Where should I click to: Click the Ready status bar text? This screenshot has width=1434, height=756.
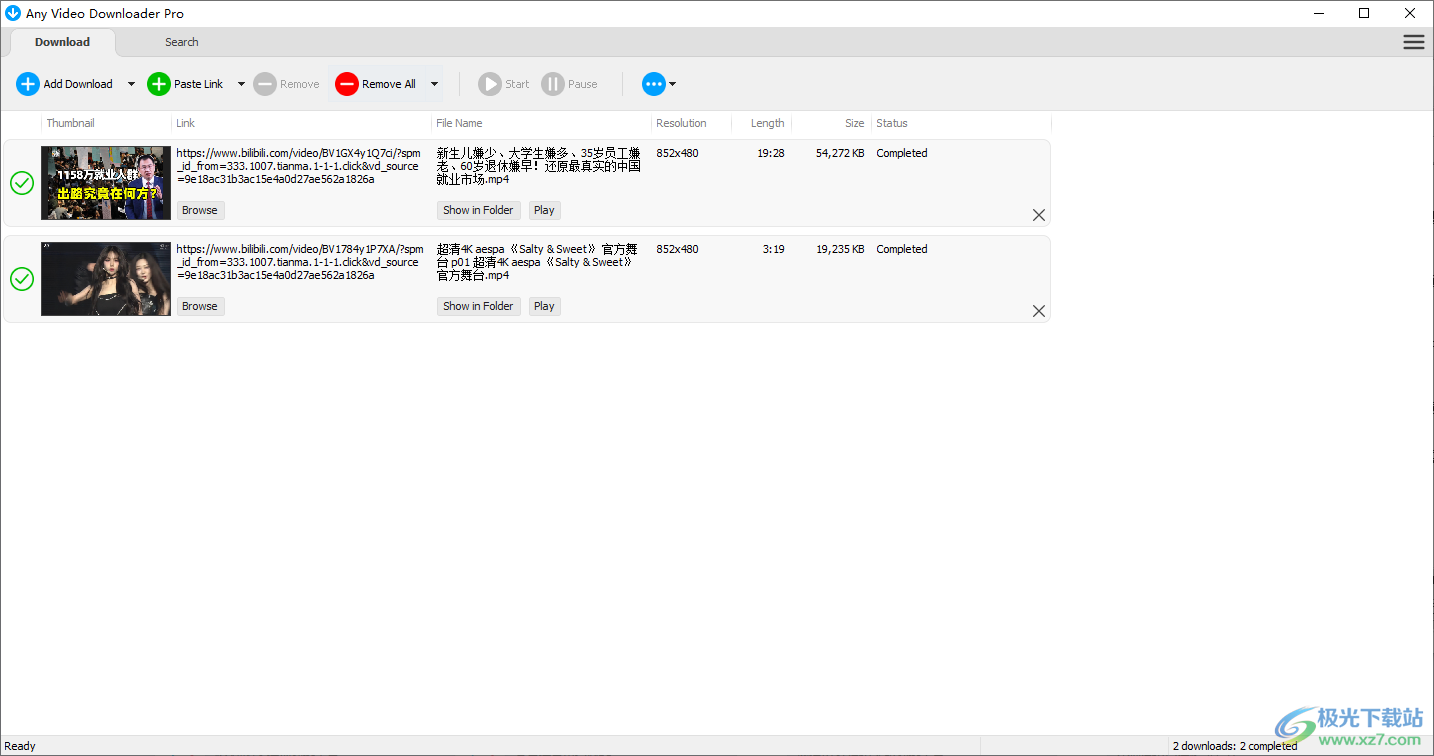(x=20, y=746)
